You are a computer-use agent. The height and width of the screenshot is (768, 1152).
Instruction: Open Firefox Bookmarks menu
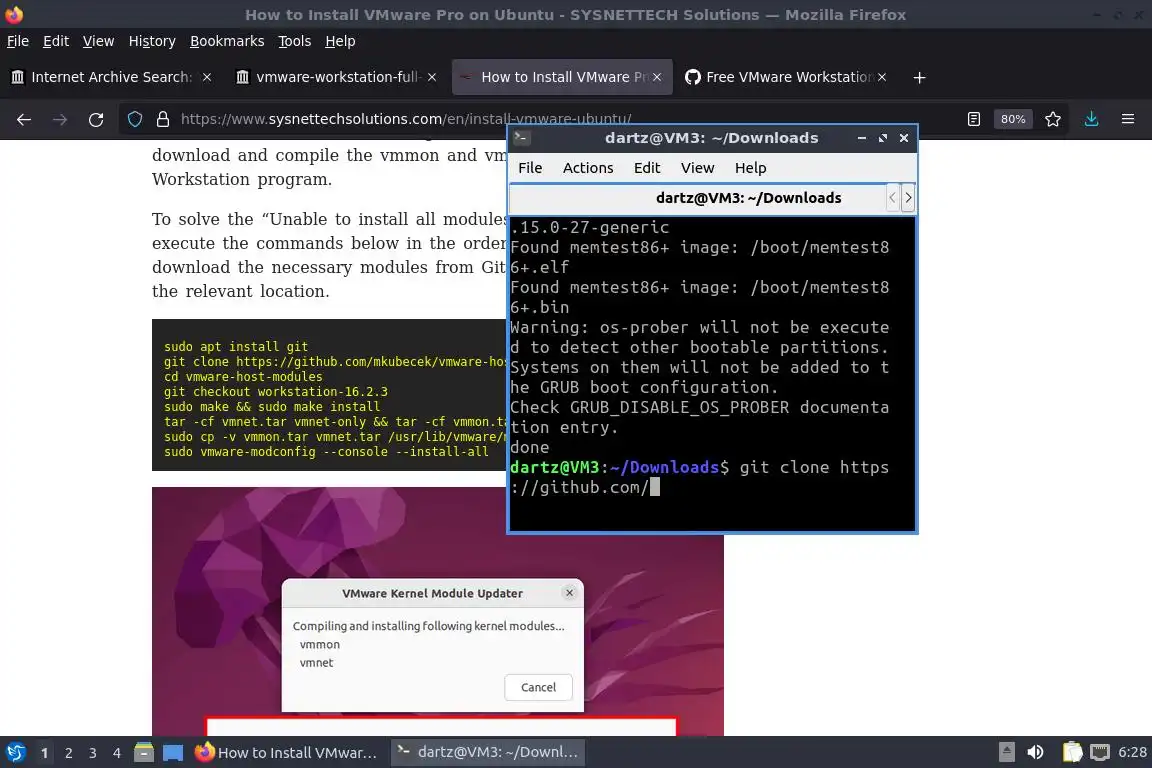pyautogui.click(x=227, y=41)
